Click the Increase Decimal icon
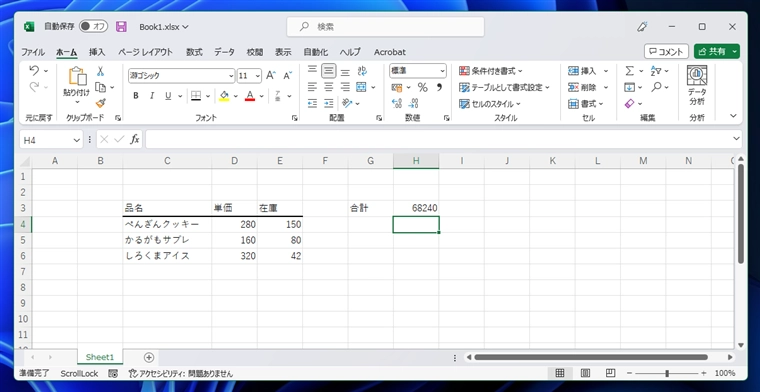Screen dimensions: 760x392 397,103
